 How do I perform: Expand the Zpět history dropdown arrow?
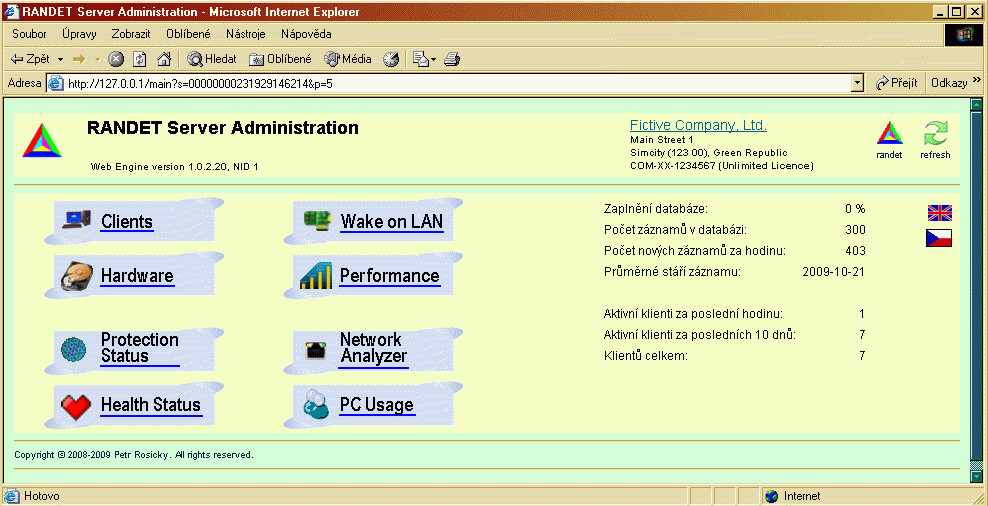[60, 59]
